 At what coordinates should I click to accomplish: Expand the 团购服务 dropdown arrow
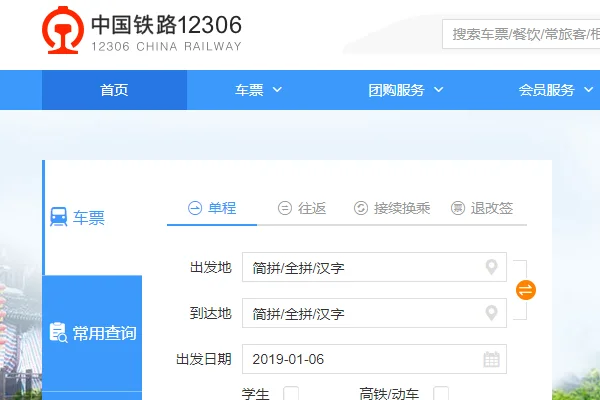pos(439,90)
